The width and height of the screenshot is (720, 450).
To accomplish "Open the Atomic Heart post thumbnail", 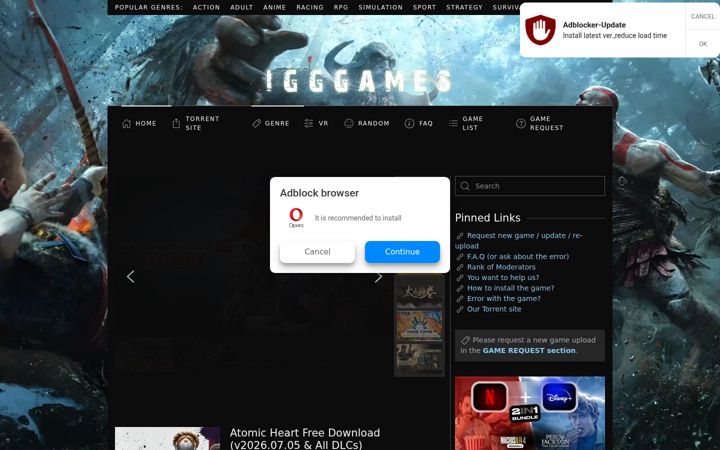I will click(x=167, y=439).
